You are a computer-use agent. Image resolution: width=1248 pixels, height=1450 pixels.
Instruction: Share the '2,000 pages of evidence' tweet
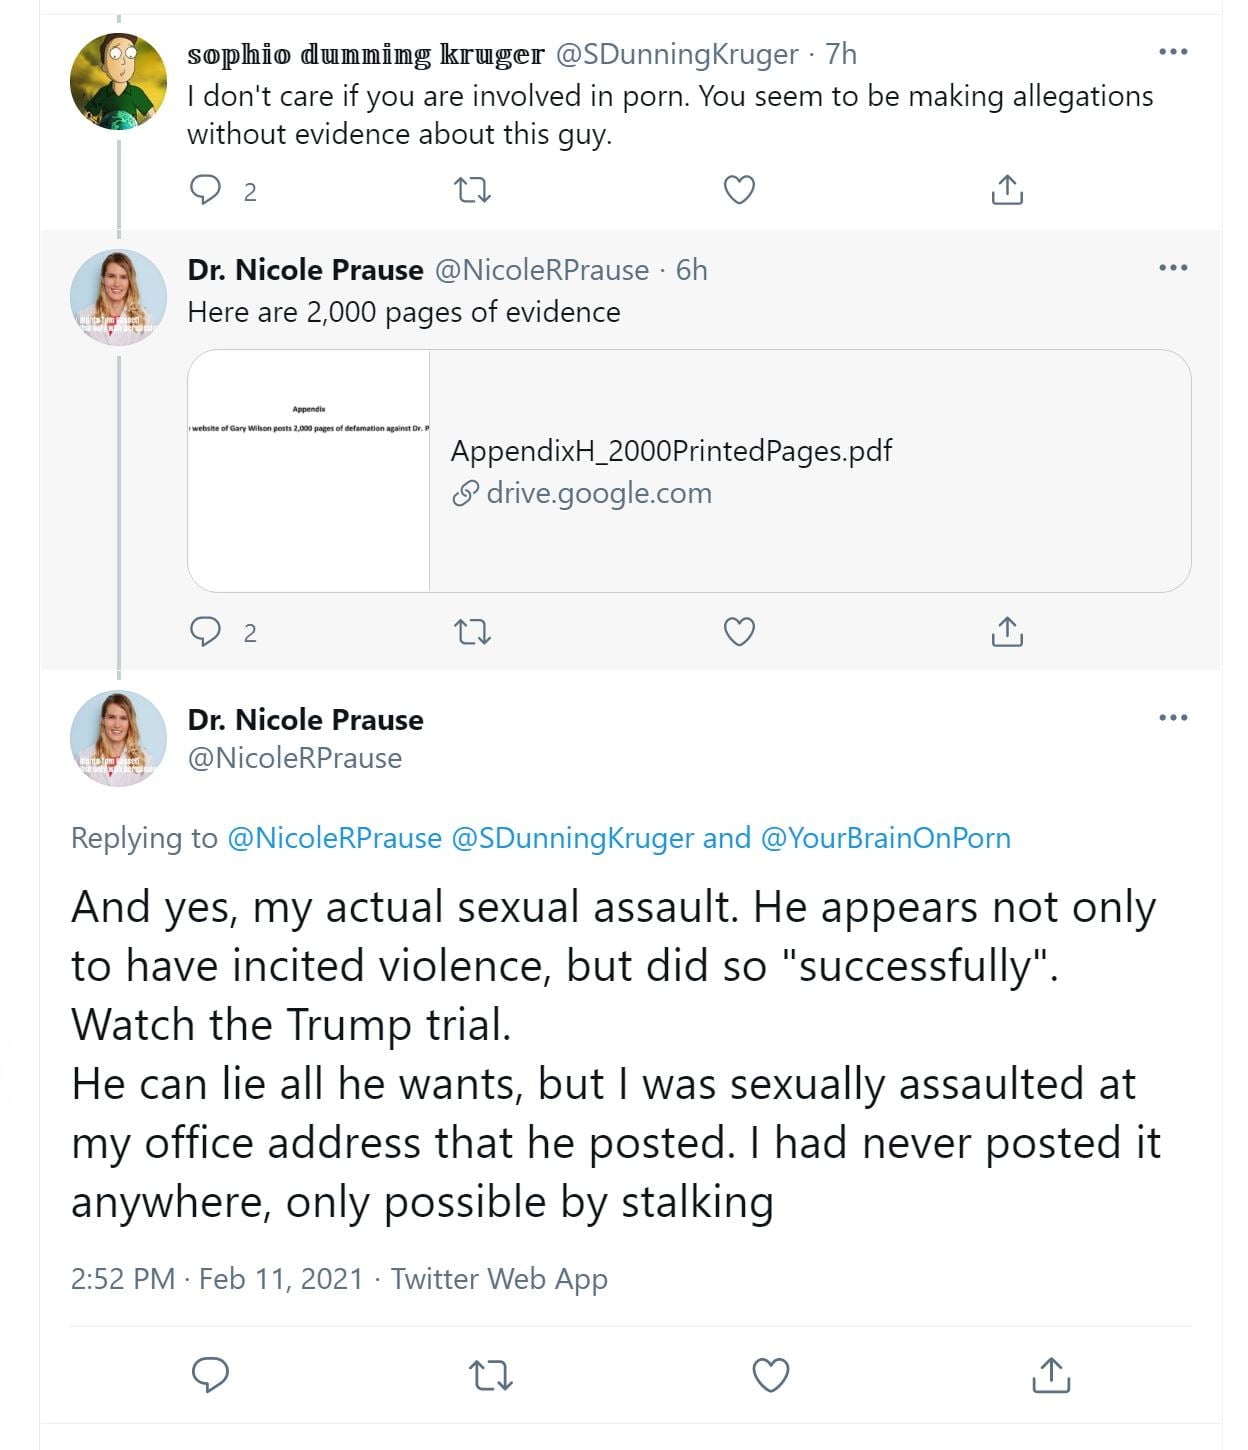point(1007,631)
